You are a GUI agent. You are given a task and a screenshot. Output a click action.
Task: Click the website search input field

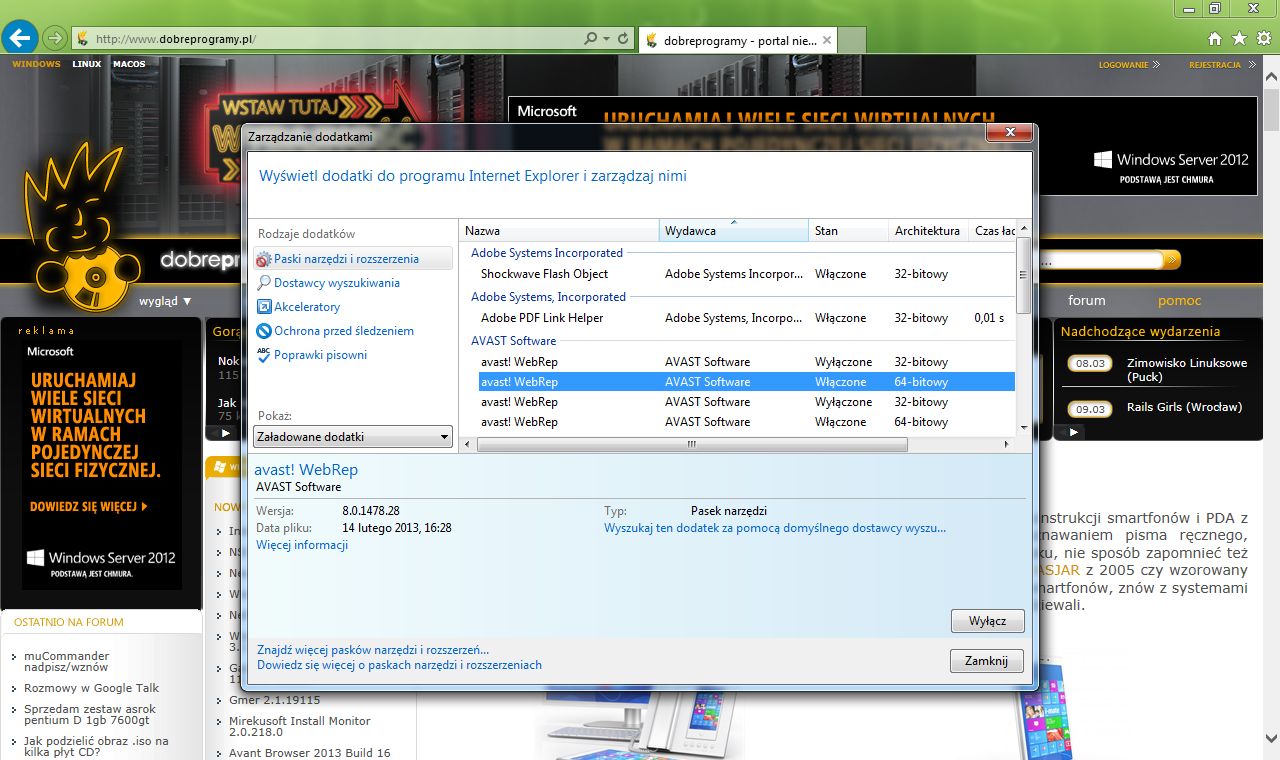point(1100,260)
